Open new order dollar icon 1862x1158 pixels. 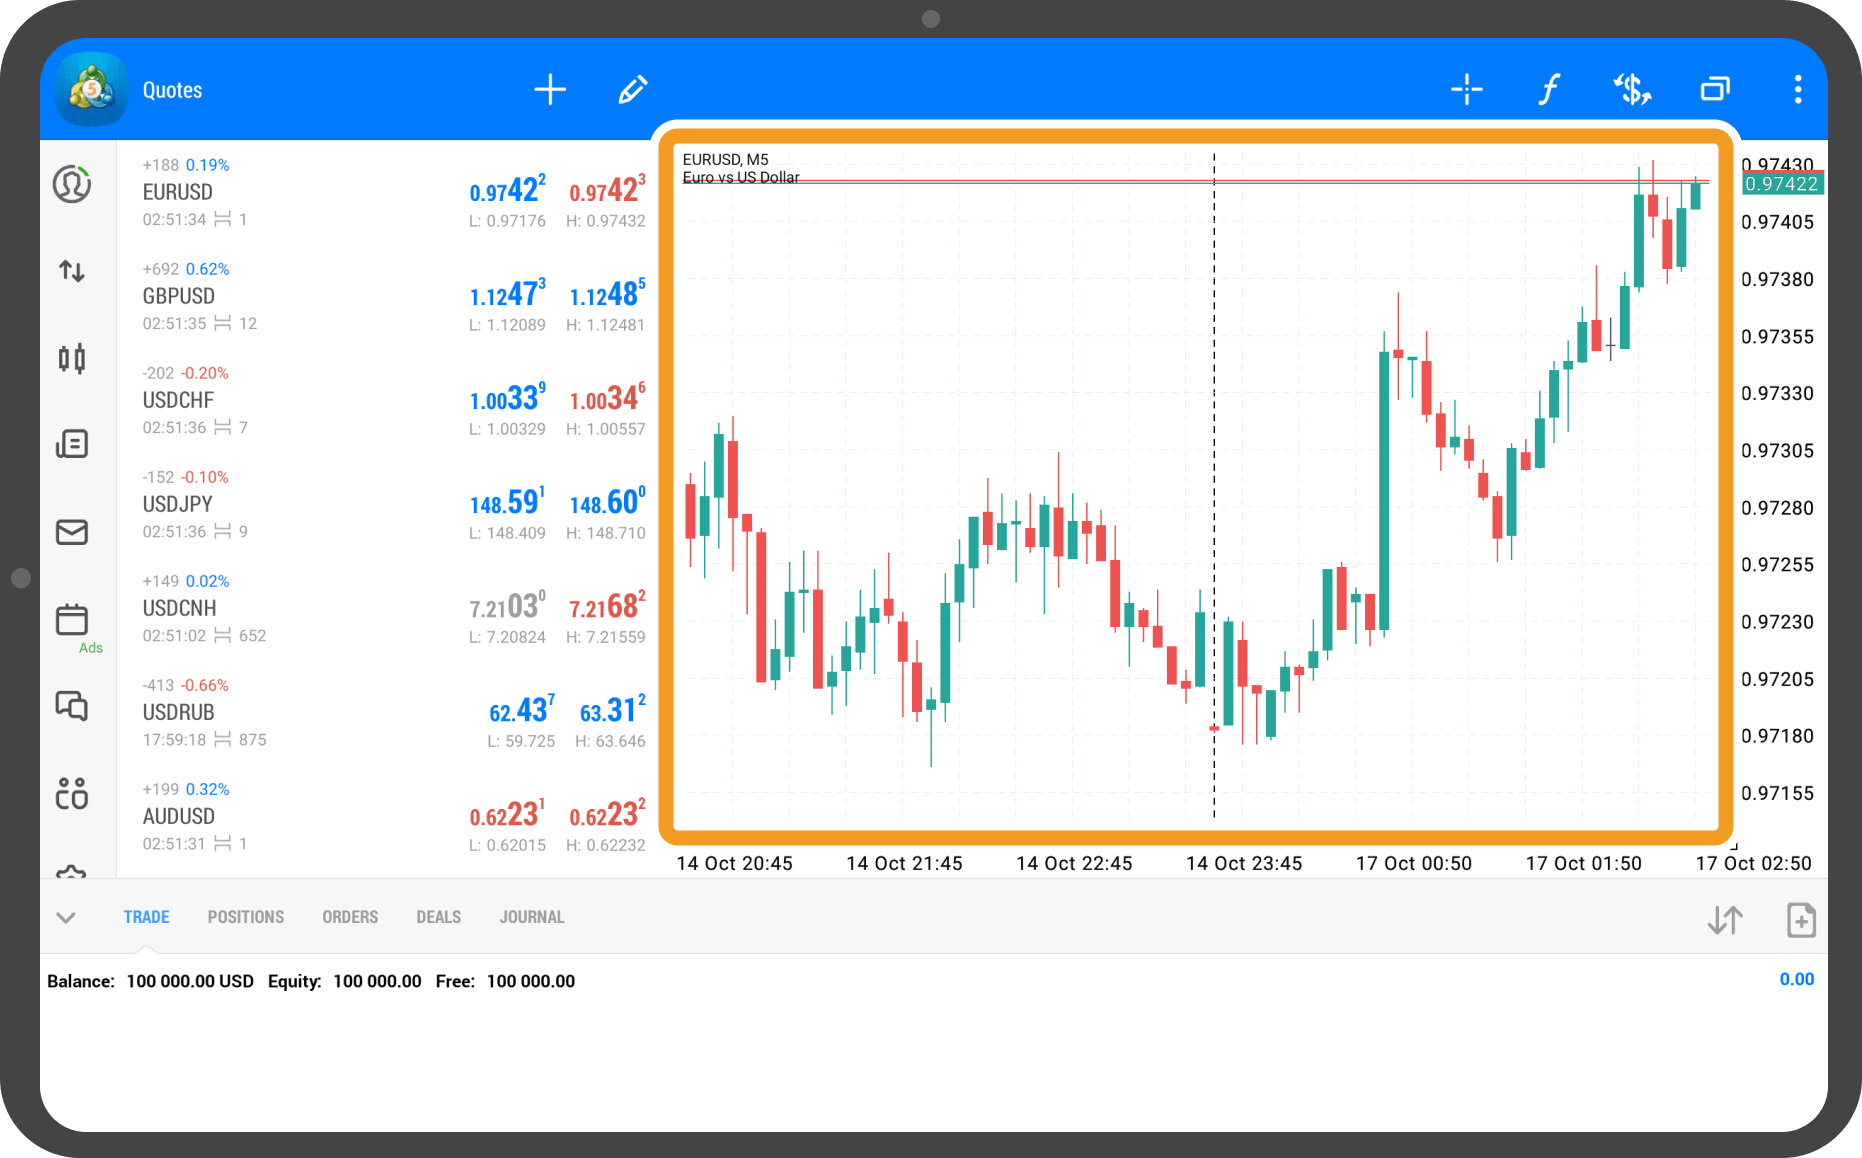point(1632,90)
